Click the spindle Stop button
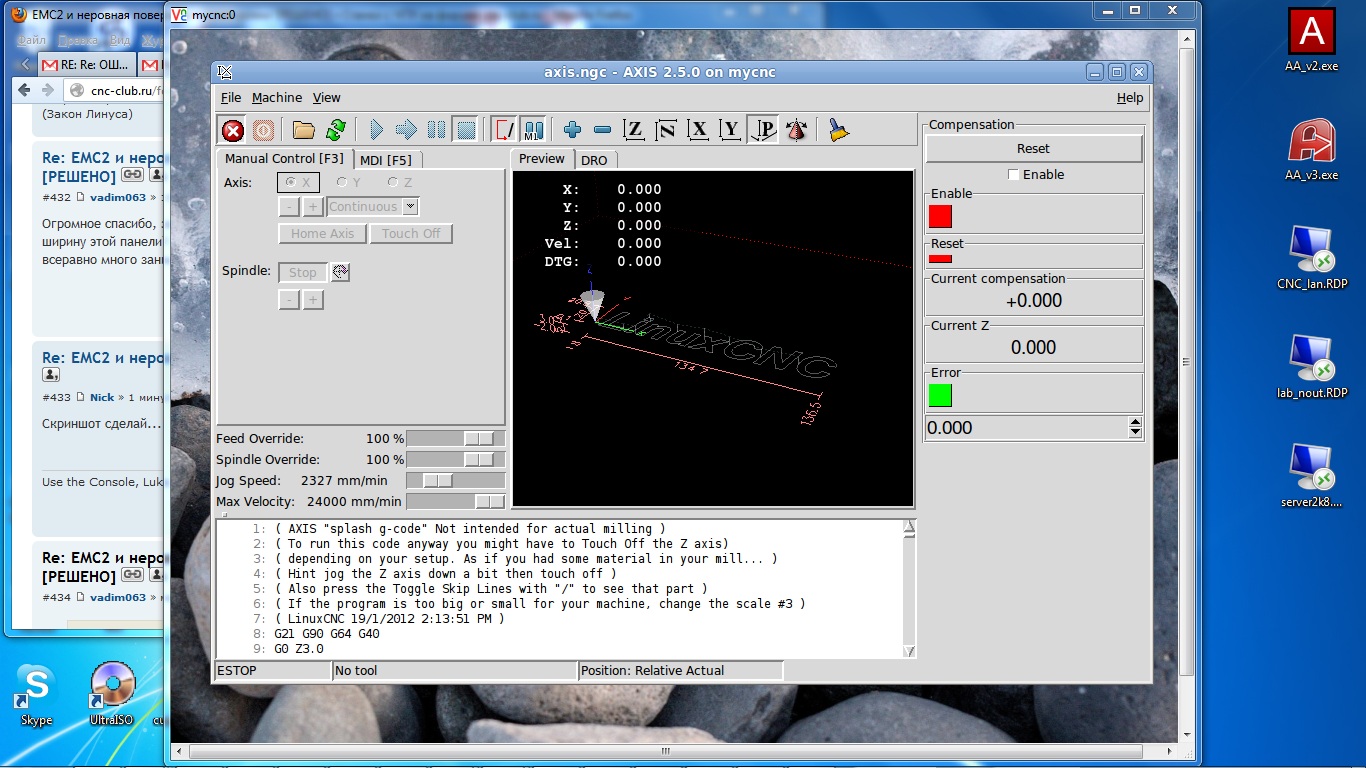 [x=303, y=272]
